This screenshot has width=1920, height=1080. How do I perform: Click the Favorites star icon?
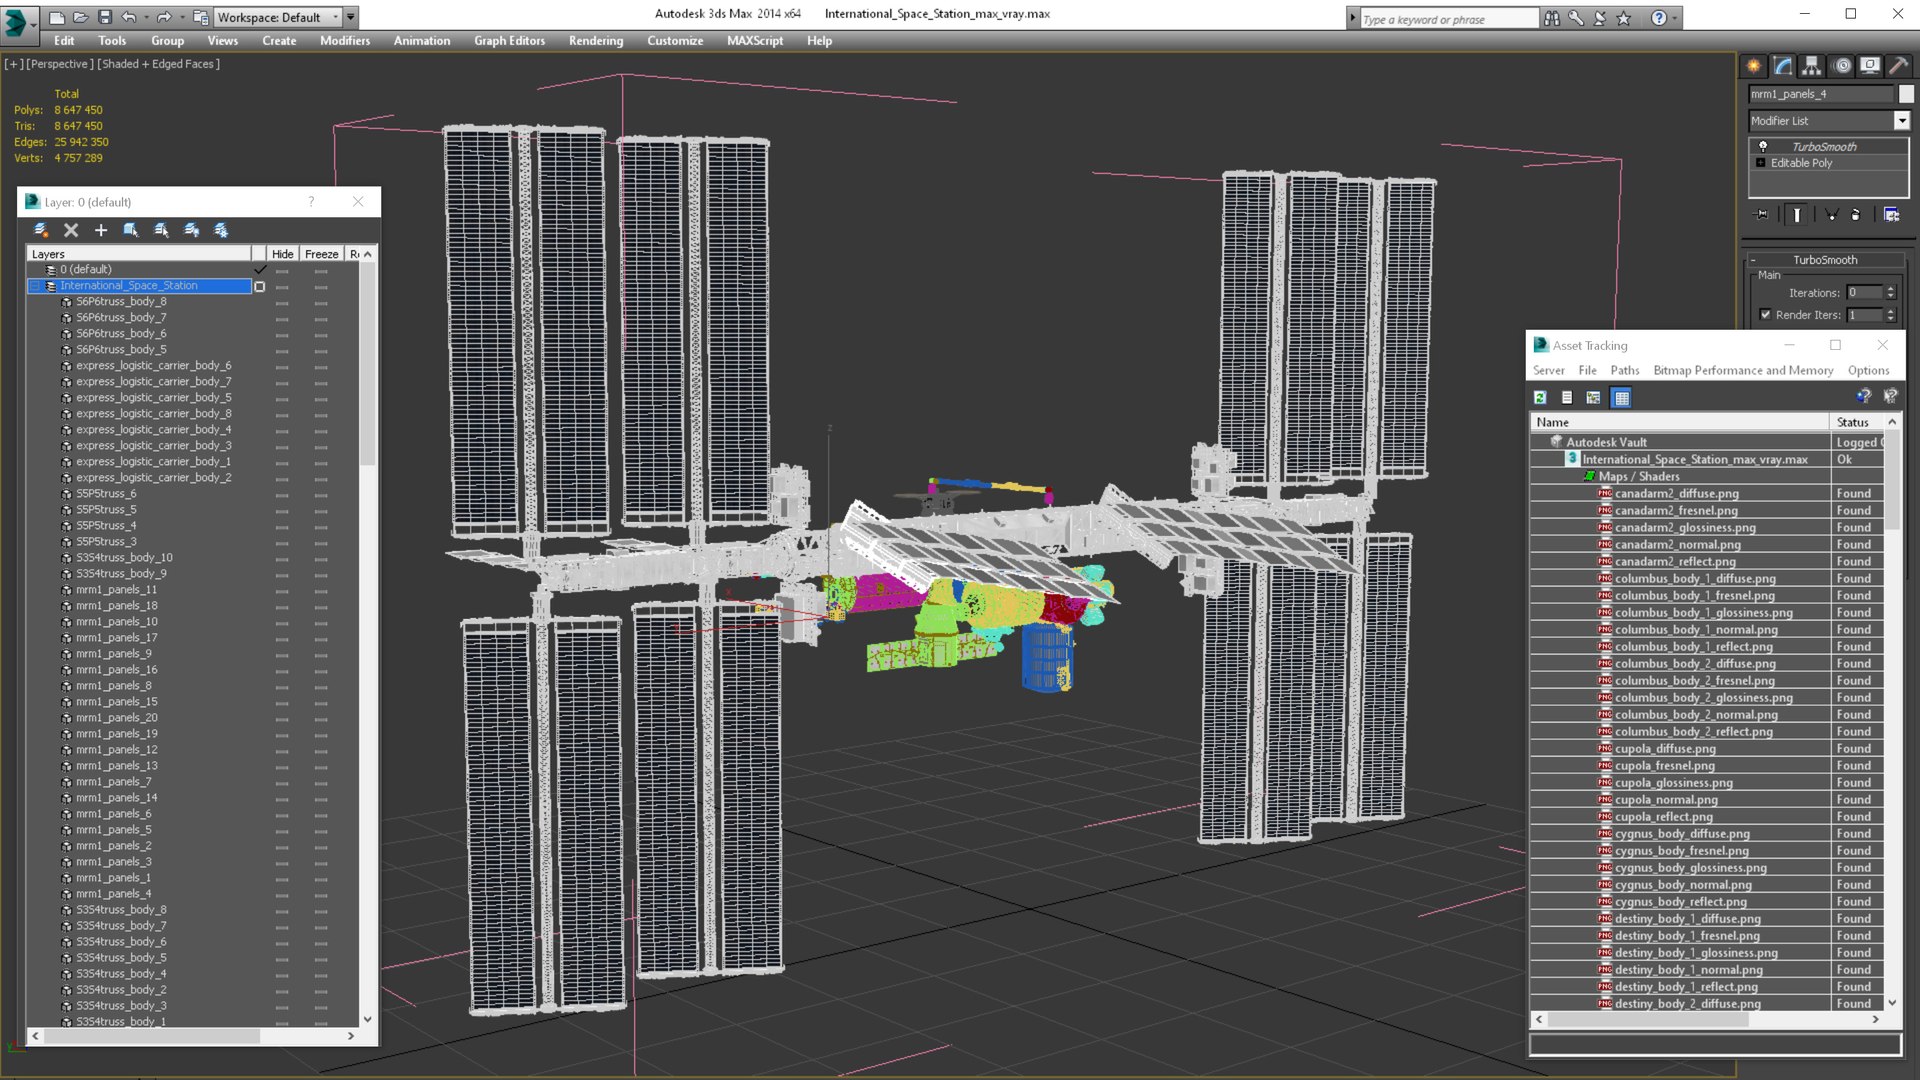point(1624,18)
